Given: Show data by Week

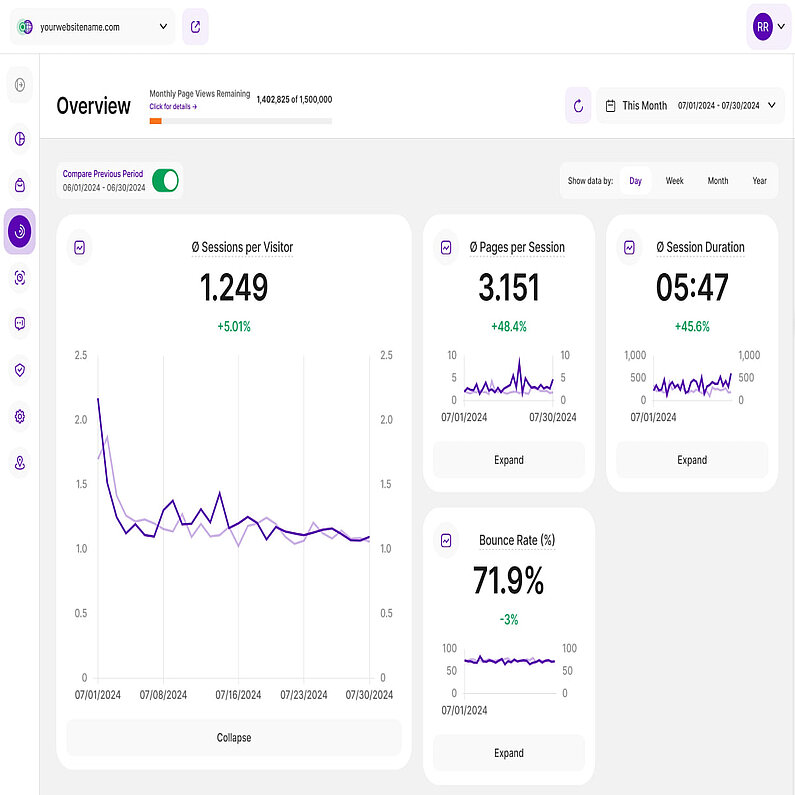Looking at the screenshot, I should tap(675, 181).
